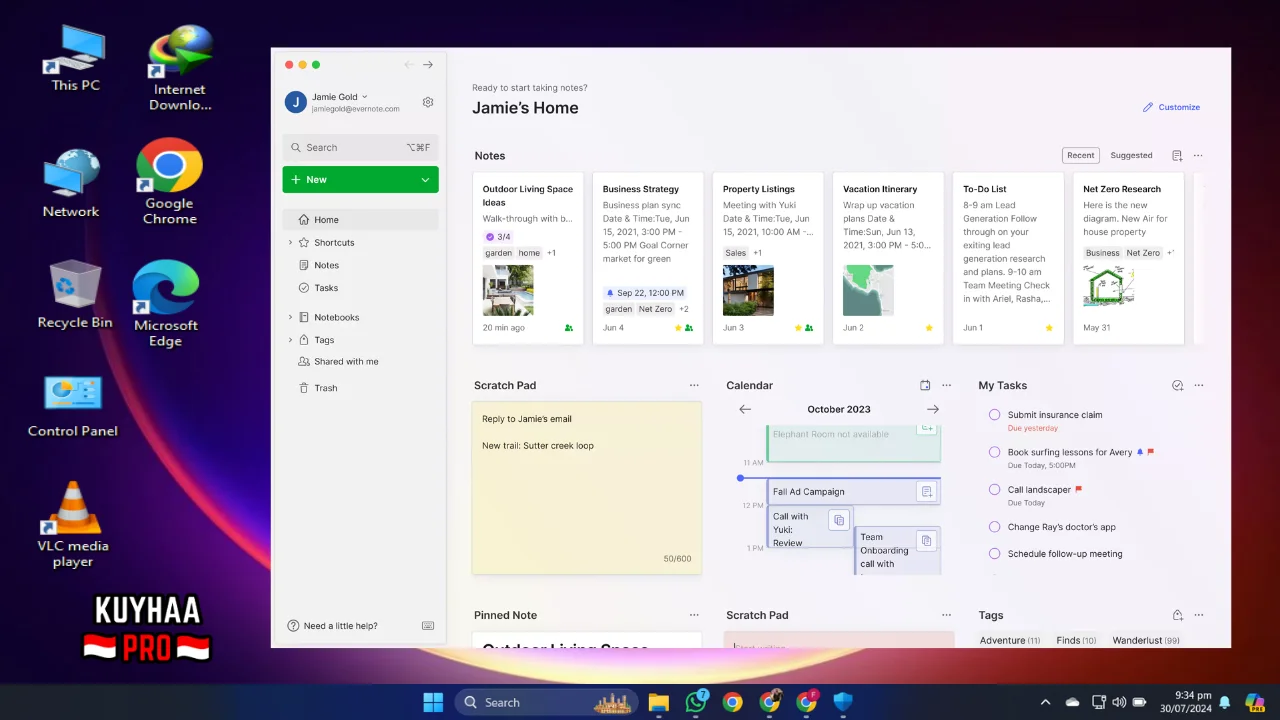Open VLC media player desktop shortcut
This screenshot has height=720, width=1280.
73,525
